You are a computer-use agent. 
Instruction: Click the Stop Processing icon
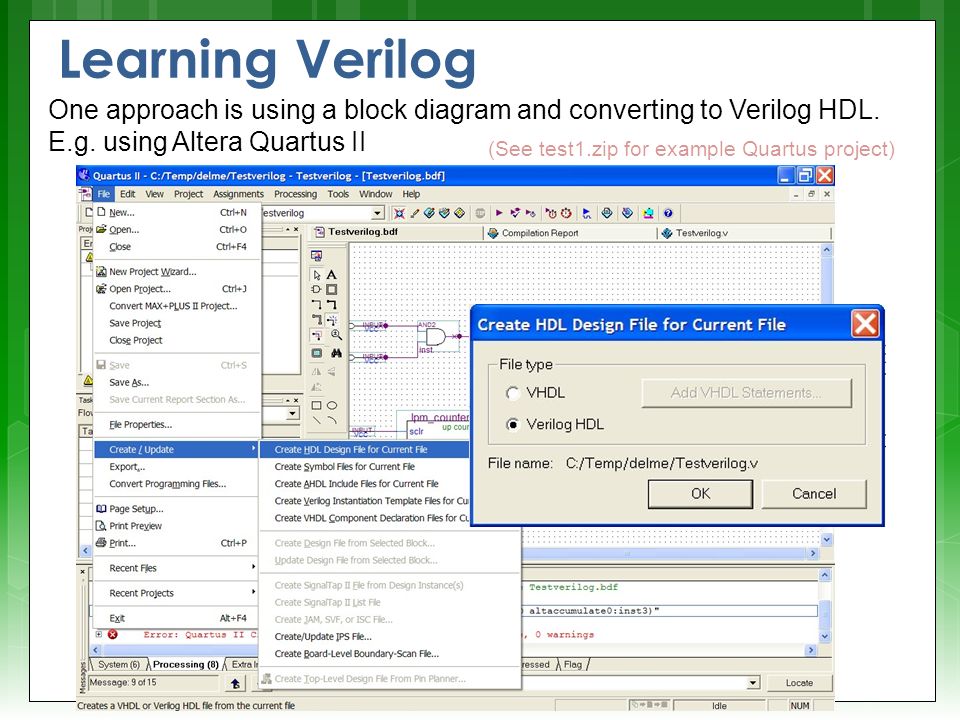481,213
